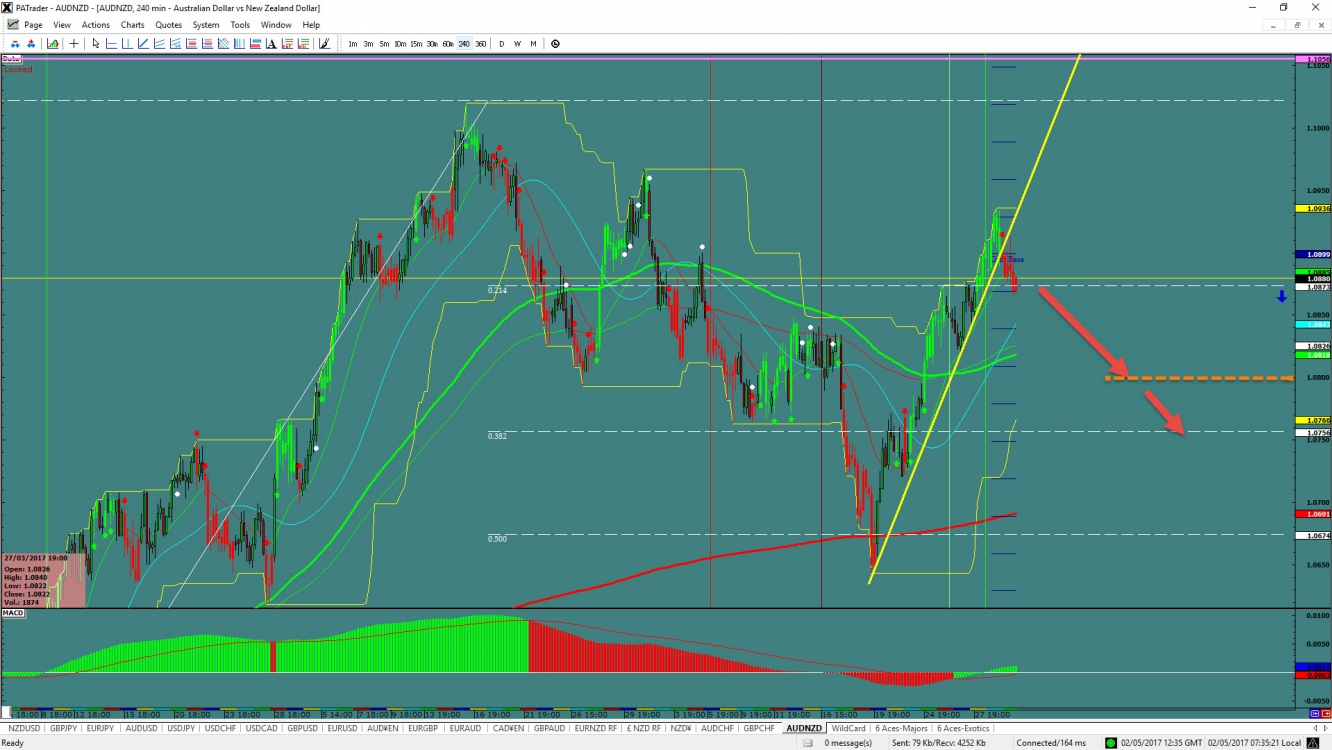Switch chart to 30m timeframe
This screenshot has width=1332, height=750.
pyautogui.click(x=432, y=43)
